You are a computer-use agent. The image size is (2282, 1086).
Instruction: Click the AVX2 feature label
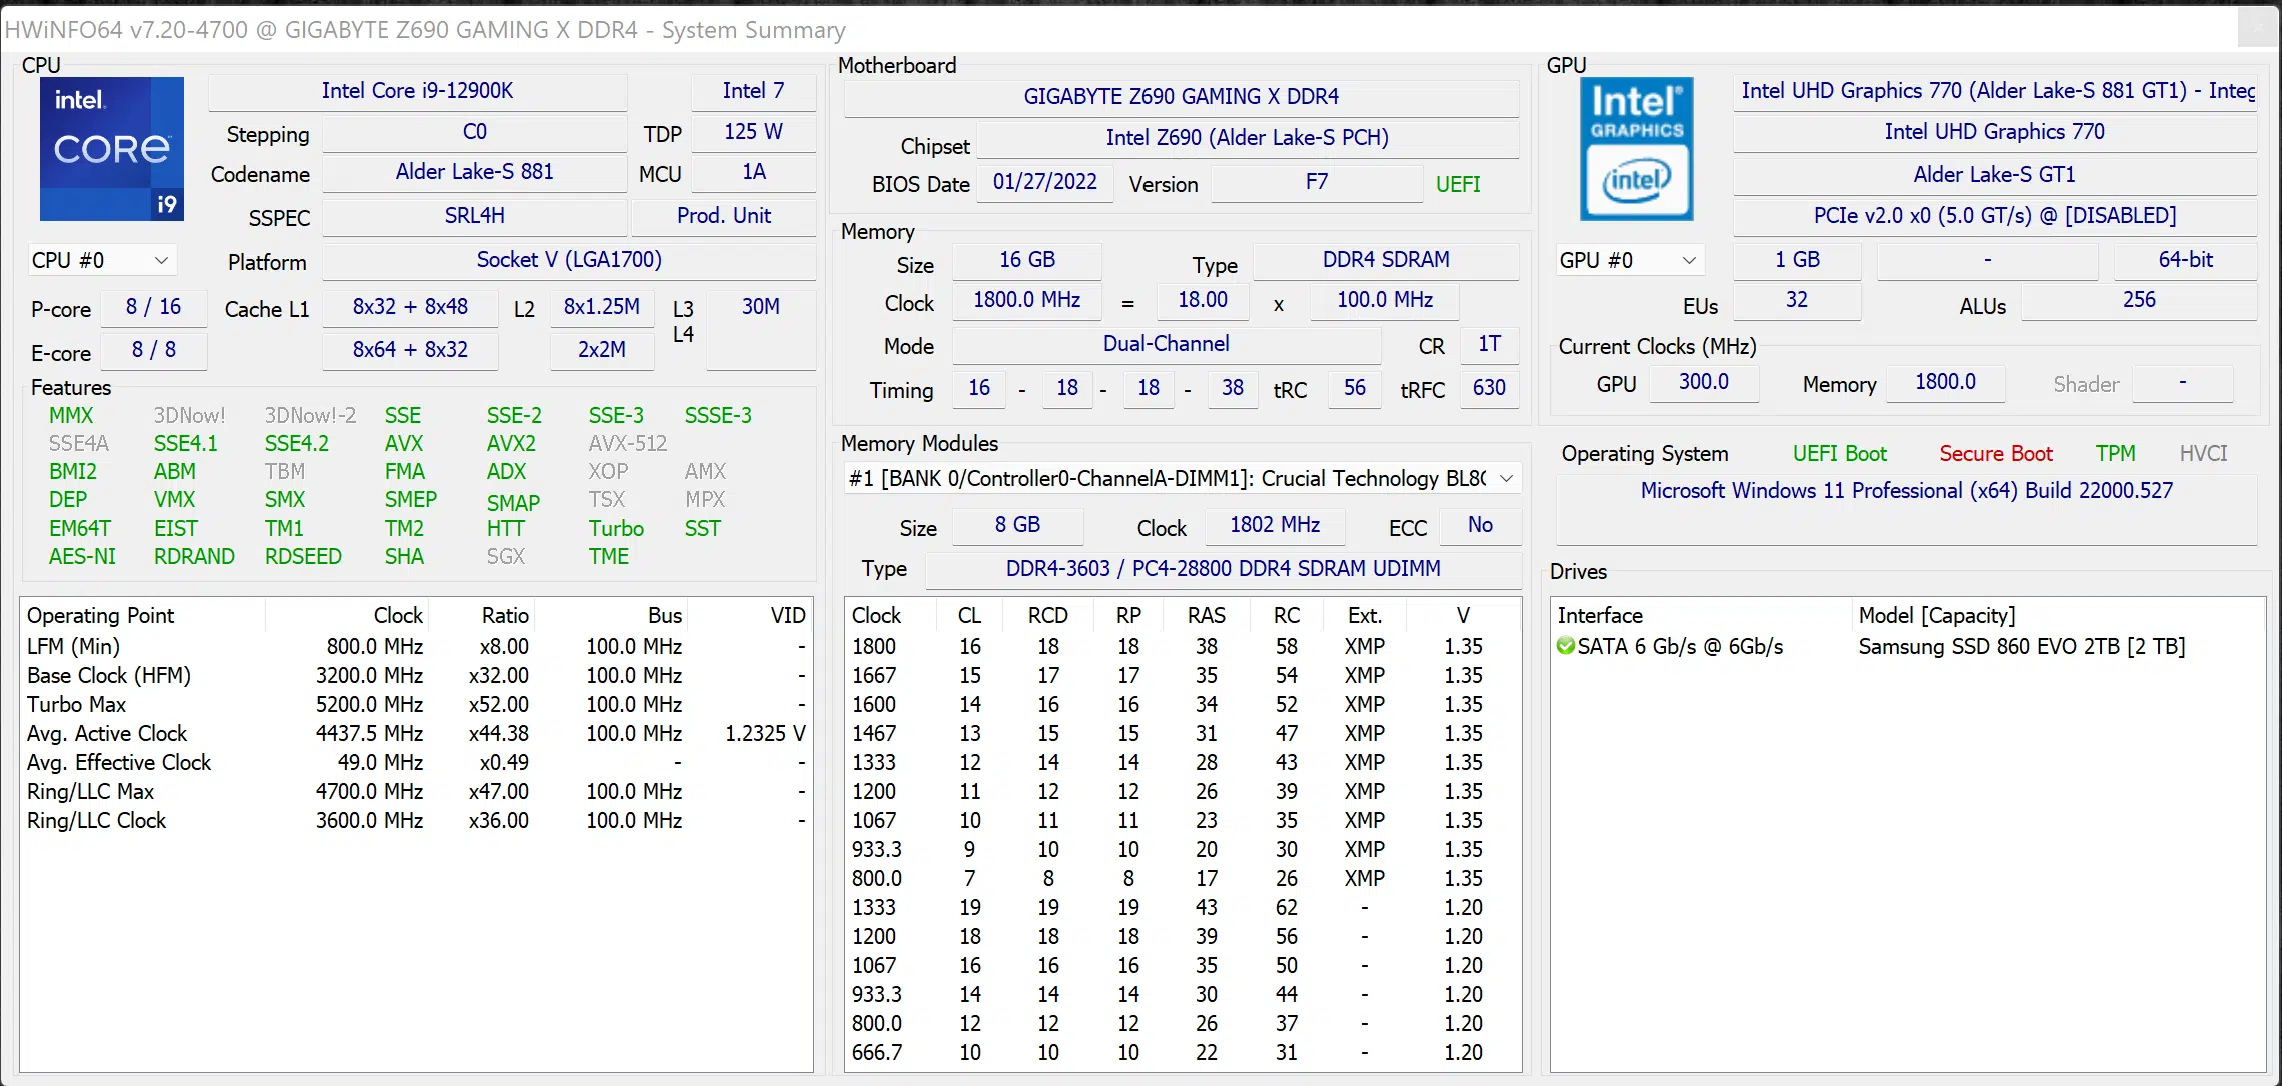(510, 443)
